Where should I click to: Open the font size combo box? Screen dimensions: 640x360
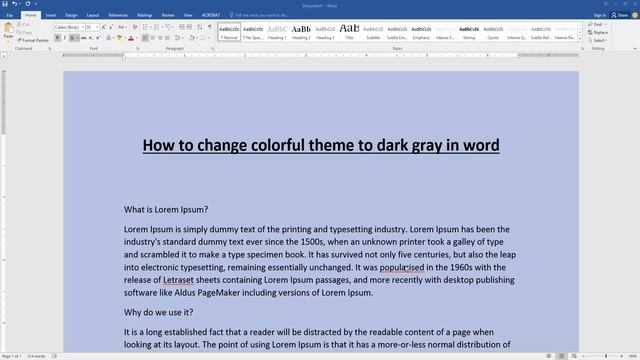tap(92, 27)
